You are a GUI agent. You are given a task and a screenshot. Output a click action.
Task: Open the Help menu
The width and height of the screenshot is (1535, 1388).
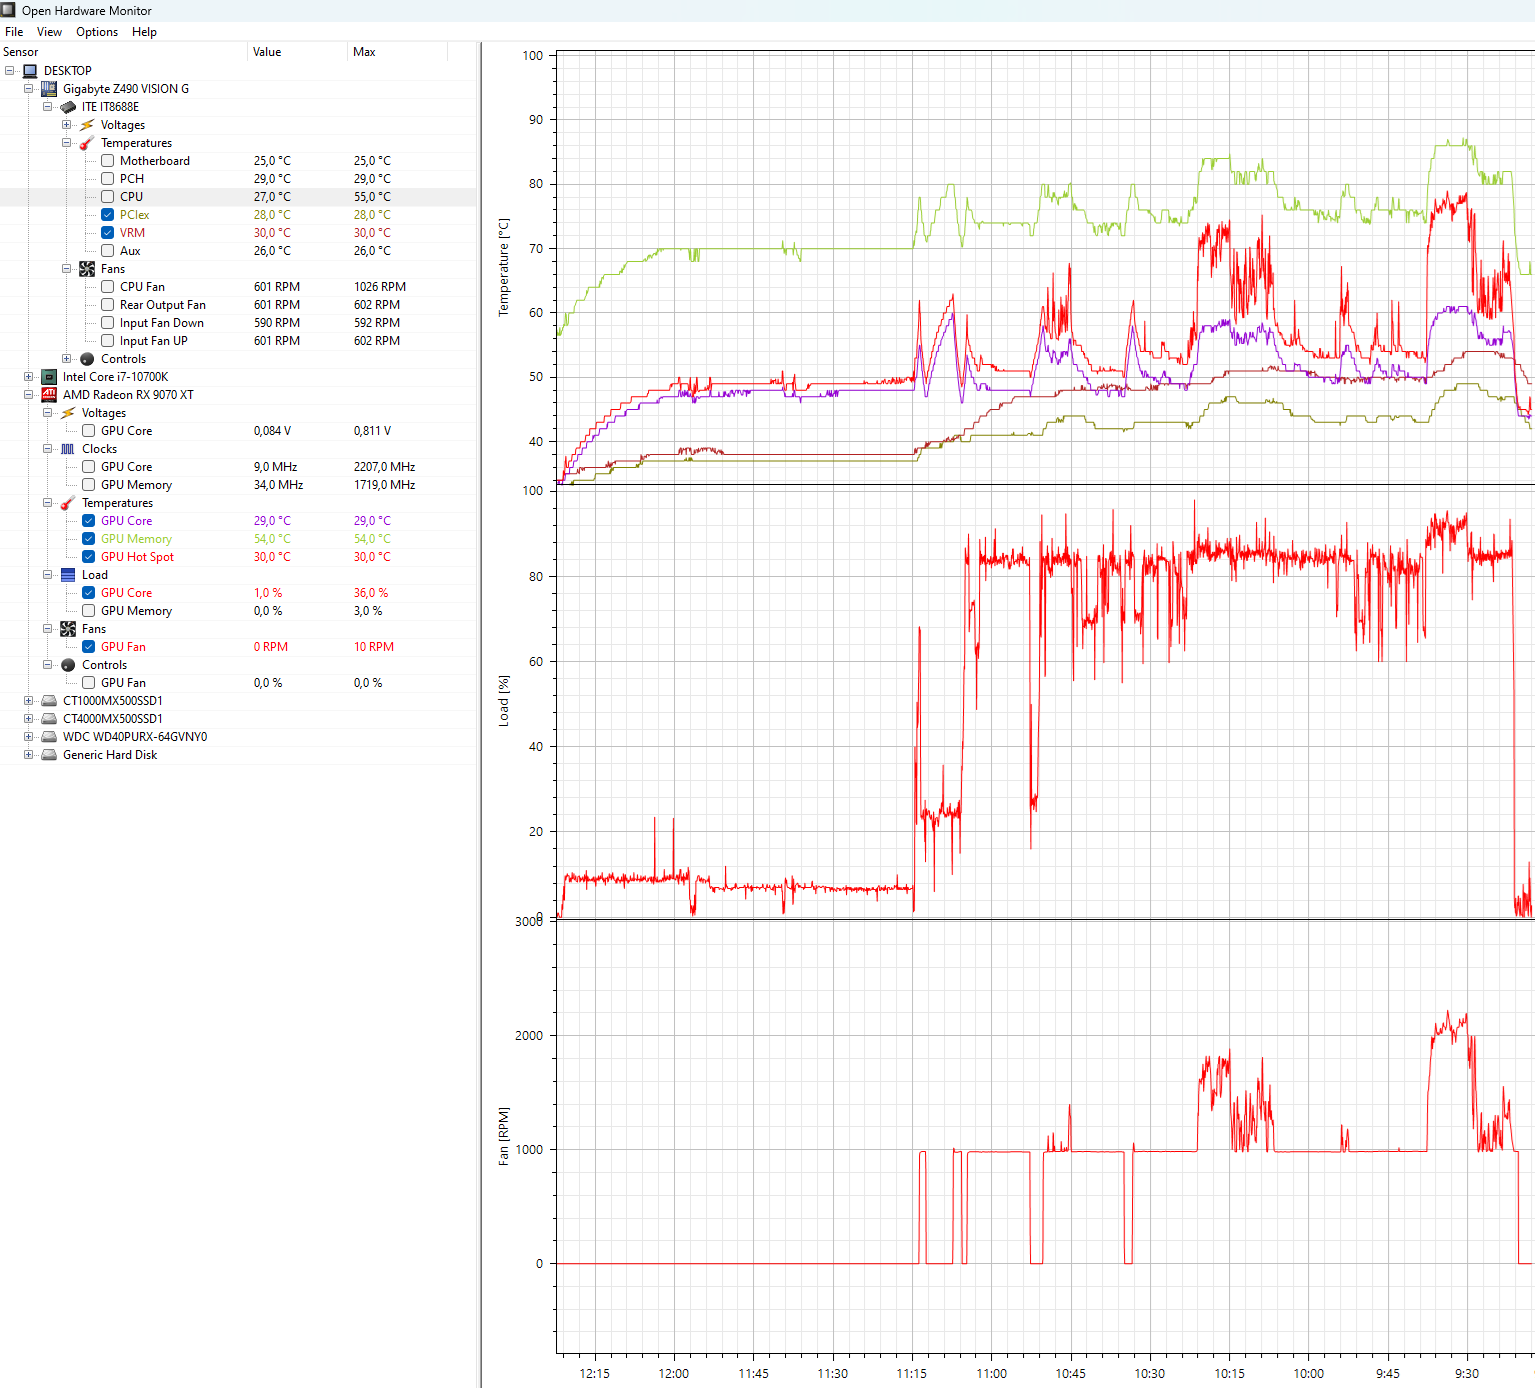144,32
